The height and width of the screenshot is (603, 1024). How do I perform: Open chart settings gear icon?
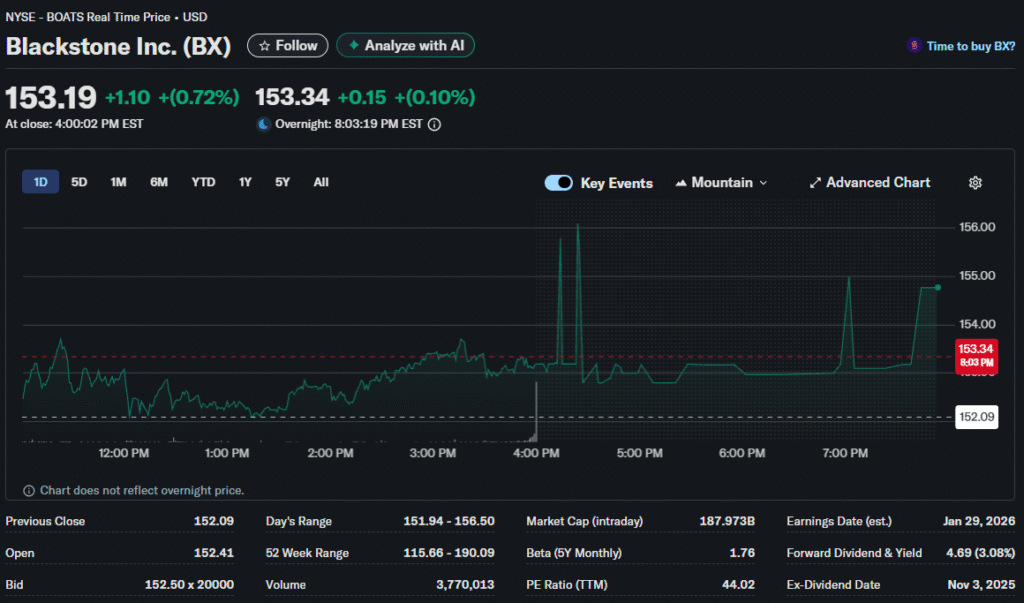point(975,183)
